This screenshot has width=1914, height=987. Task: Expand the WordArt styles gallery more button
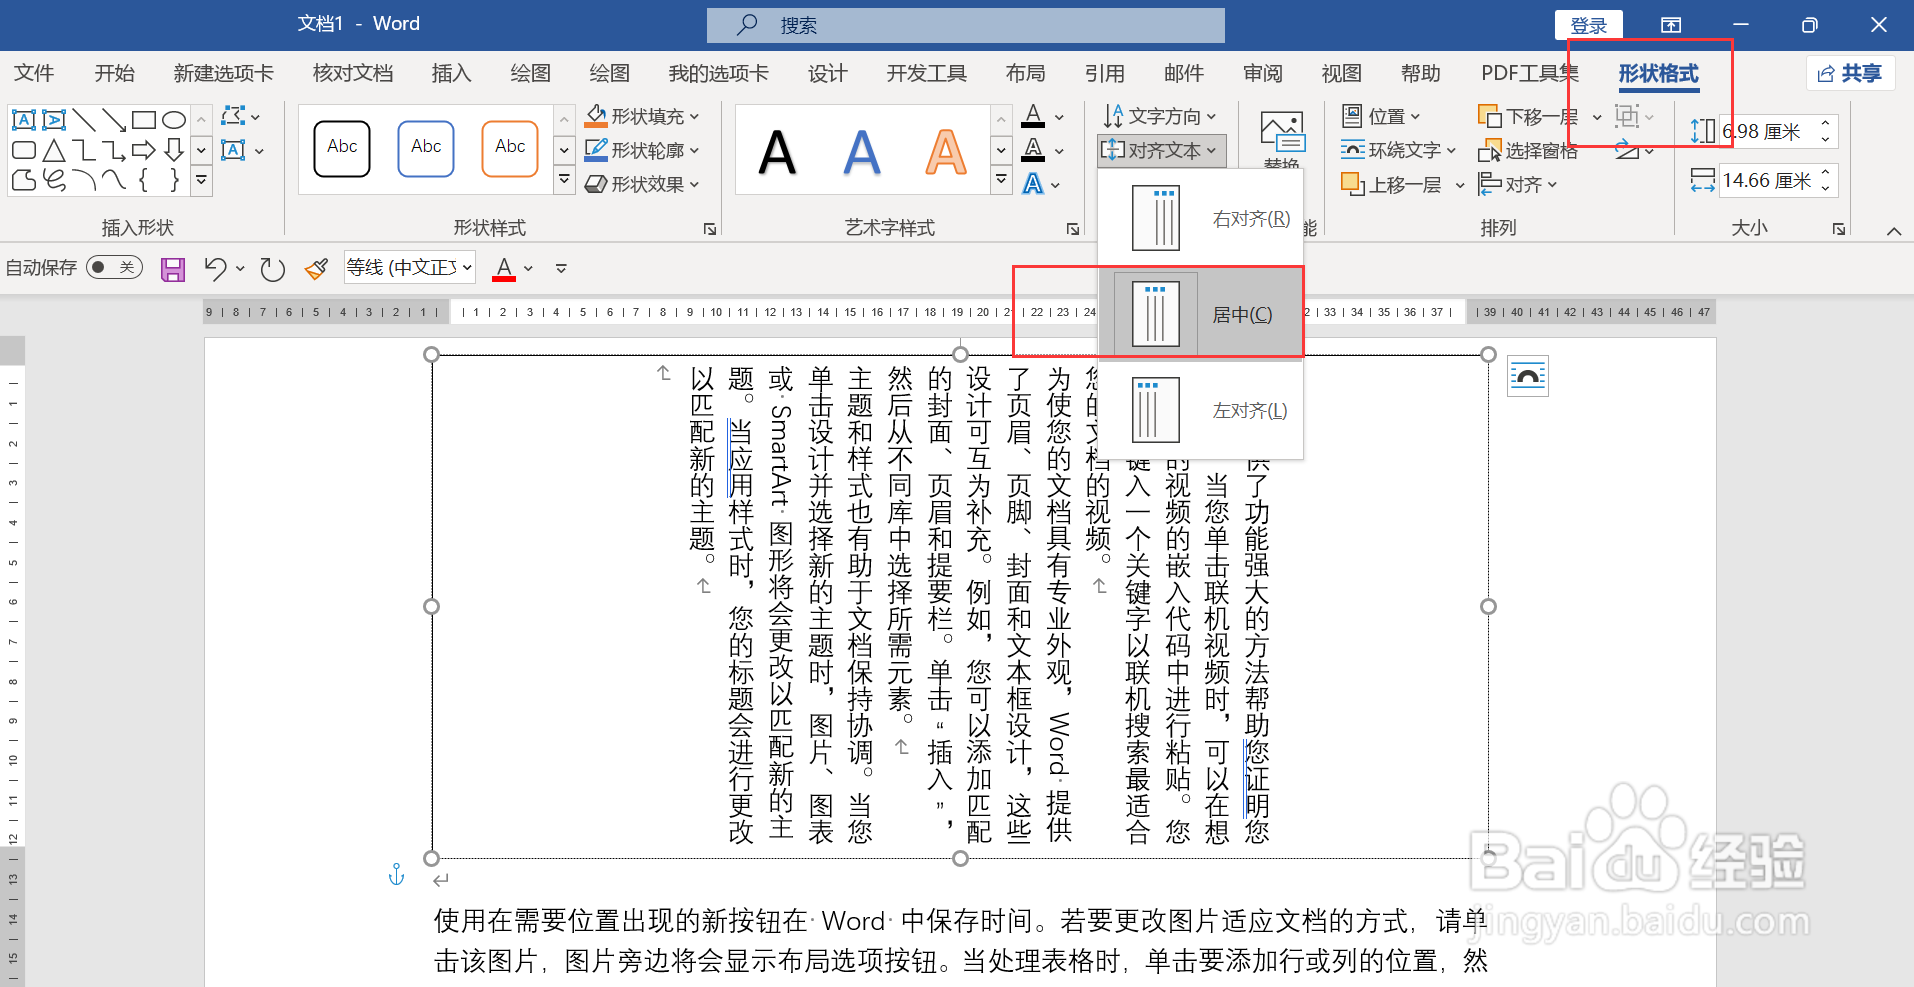tap(1001, 180)
